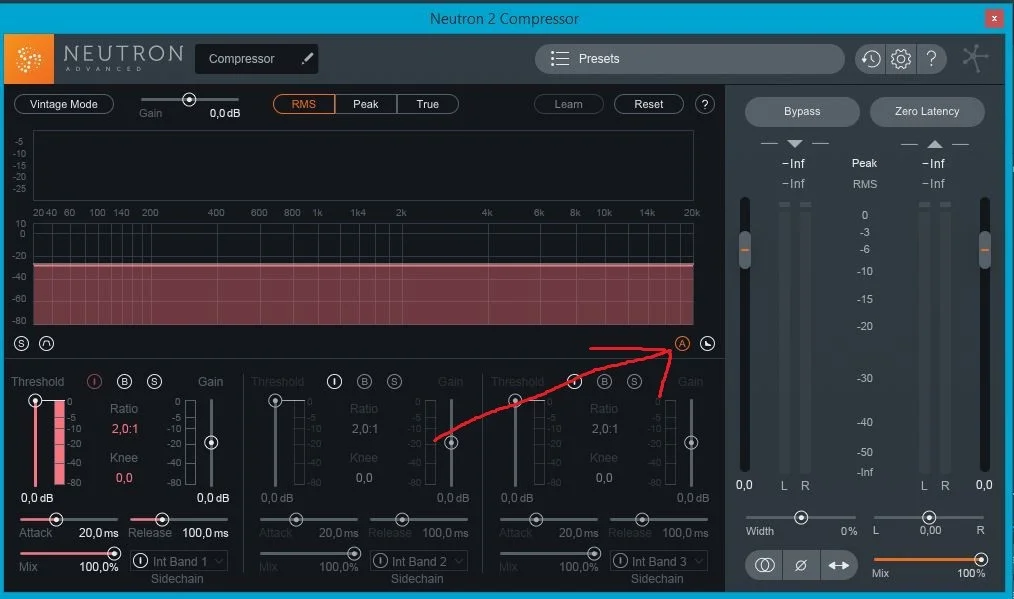Click the overlapping circles channel icon

(x=764, y=565)
